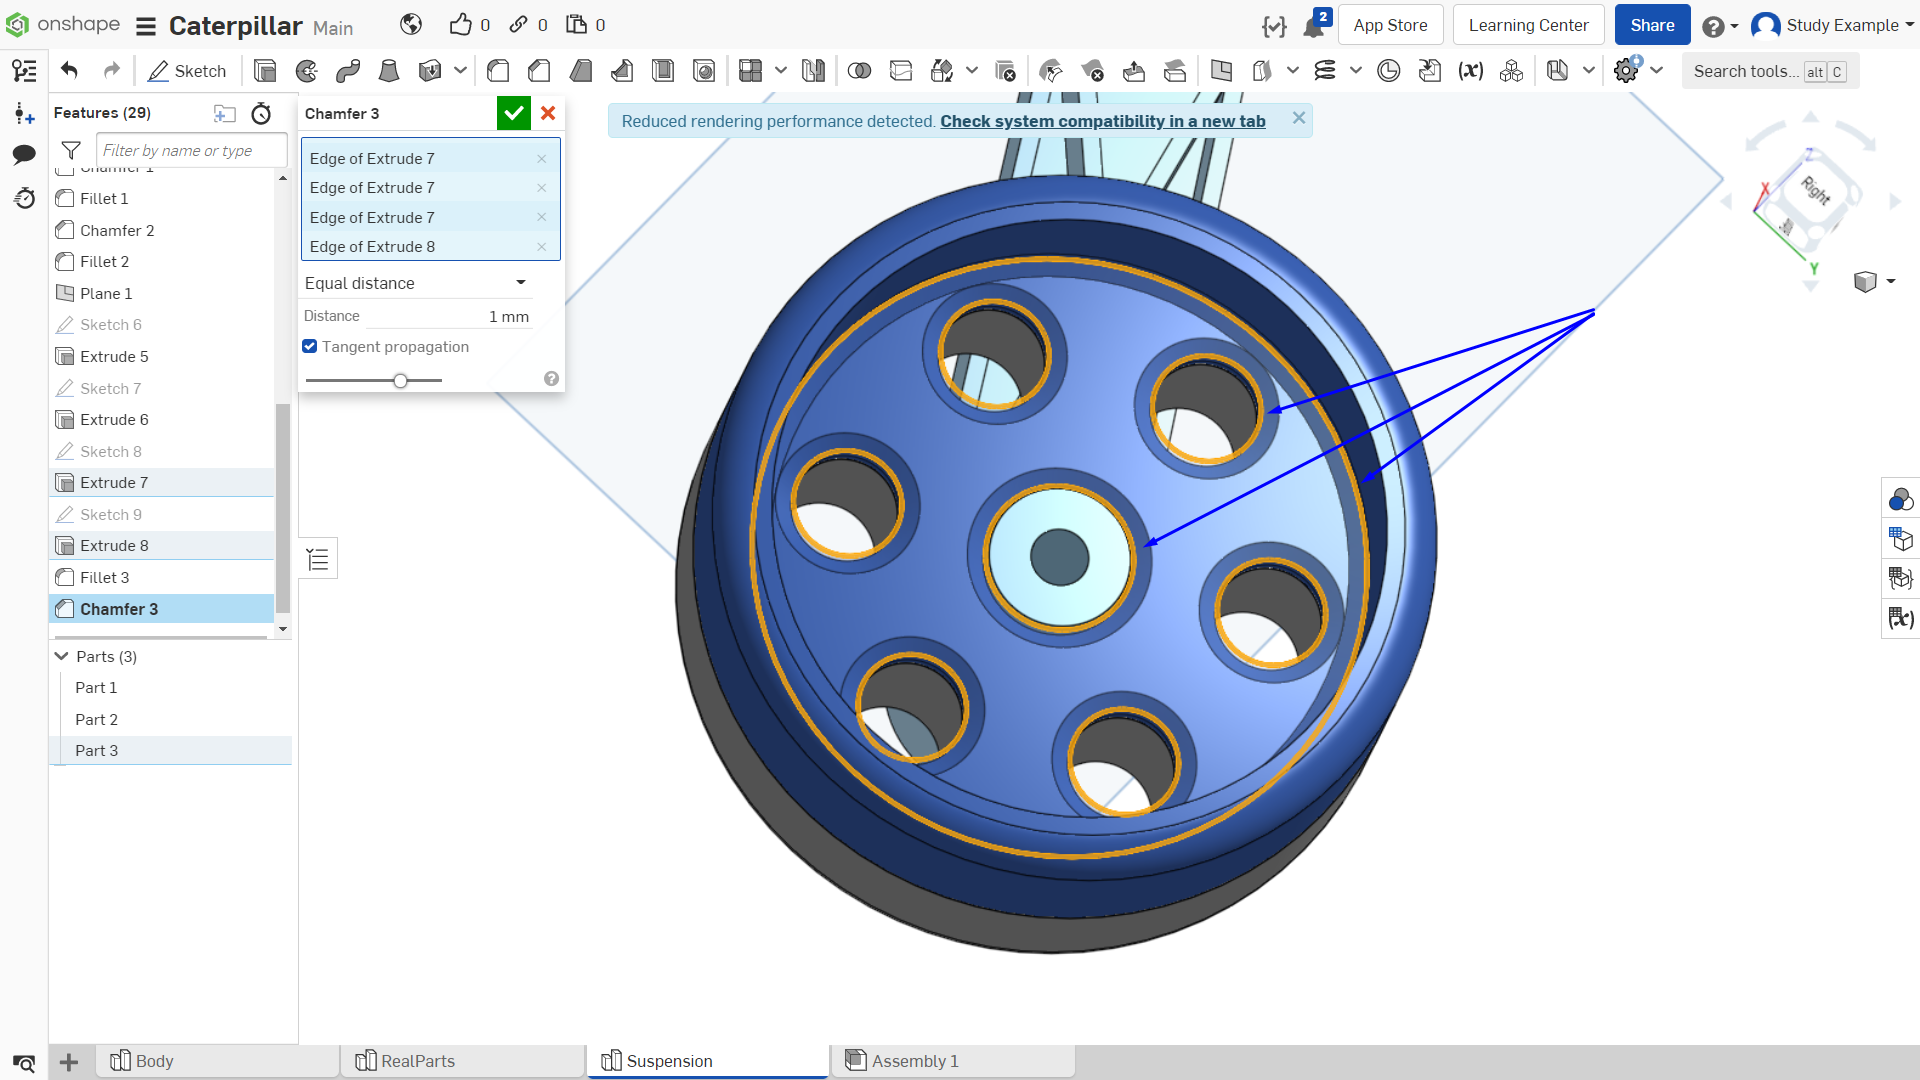Select the Mirror tool
Image resolution: width=1920 pixels, height=1080 pixels.
click(x=814, y=71)
